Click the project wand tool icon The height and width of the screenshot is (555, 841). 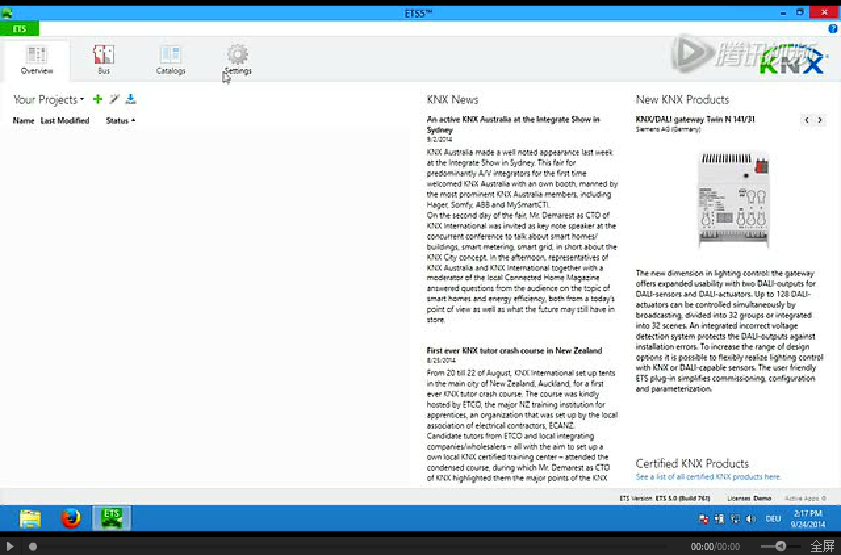pos(114,99)
